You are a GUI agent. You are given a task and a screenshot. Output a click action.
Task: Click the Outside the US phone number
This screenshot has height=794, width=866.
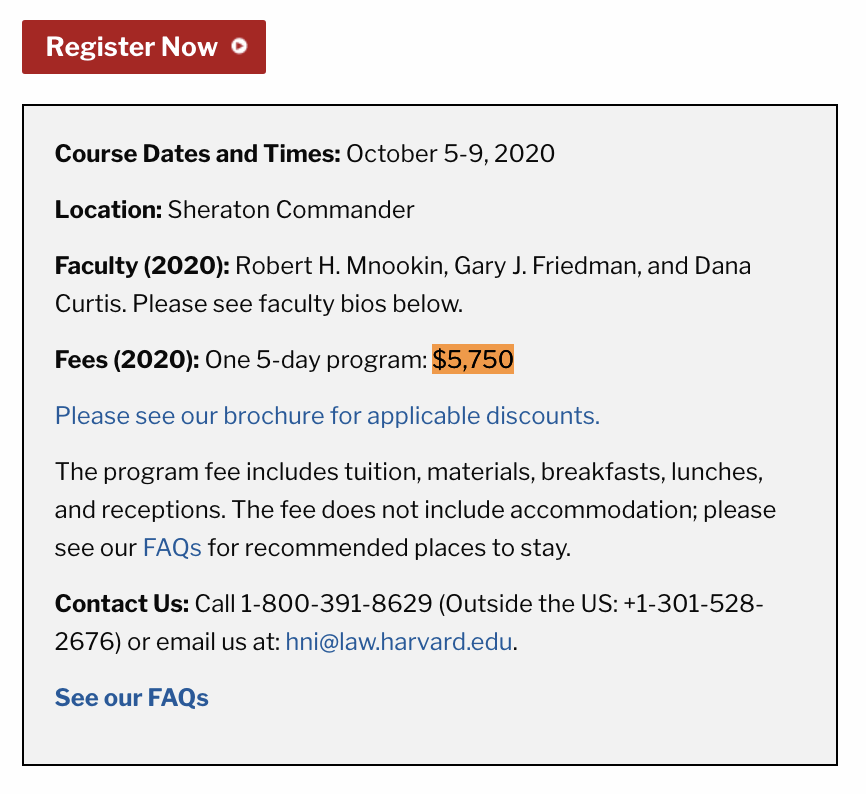[x=693, y=604]
